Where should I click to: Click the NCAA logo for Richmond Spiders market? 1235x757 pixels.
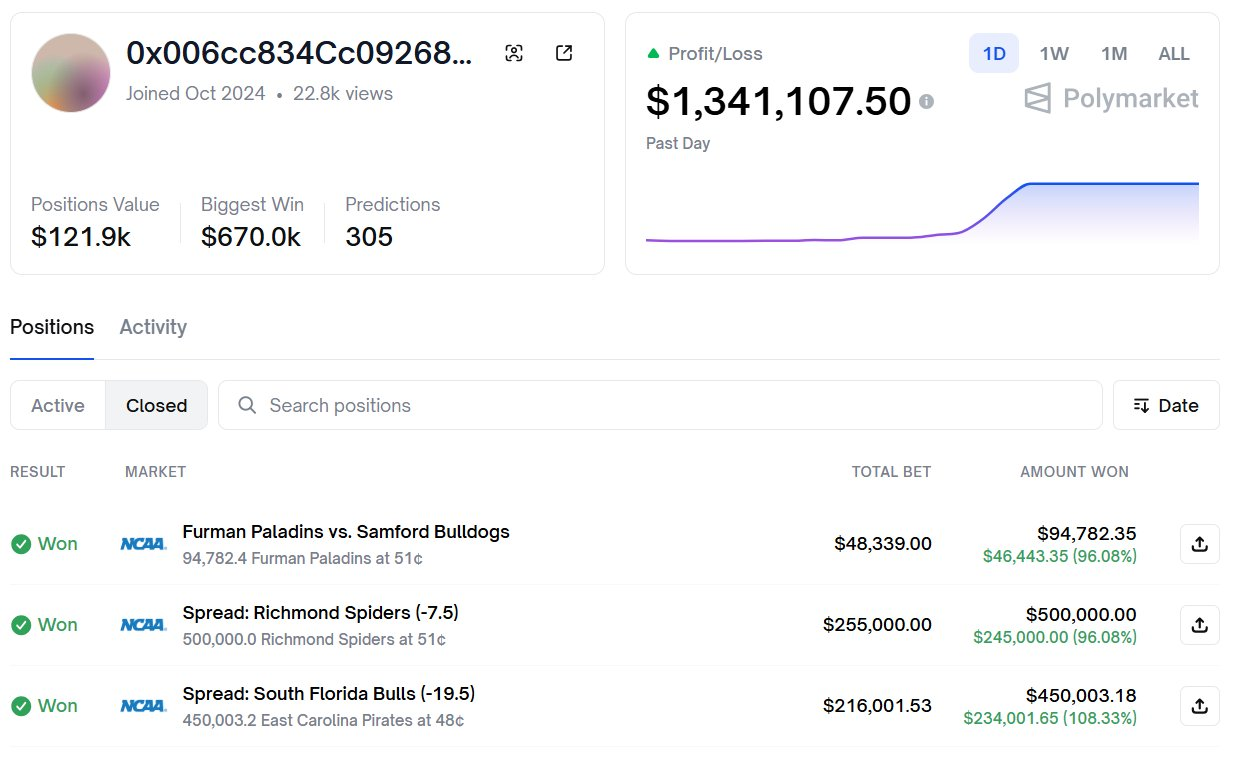143,625
